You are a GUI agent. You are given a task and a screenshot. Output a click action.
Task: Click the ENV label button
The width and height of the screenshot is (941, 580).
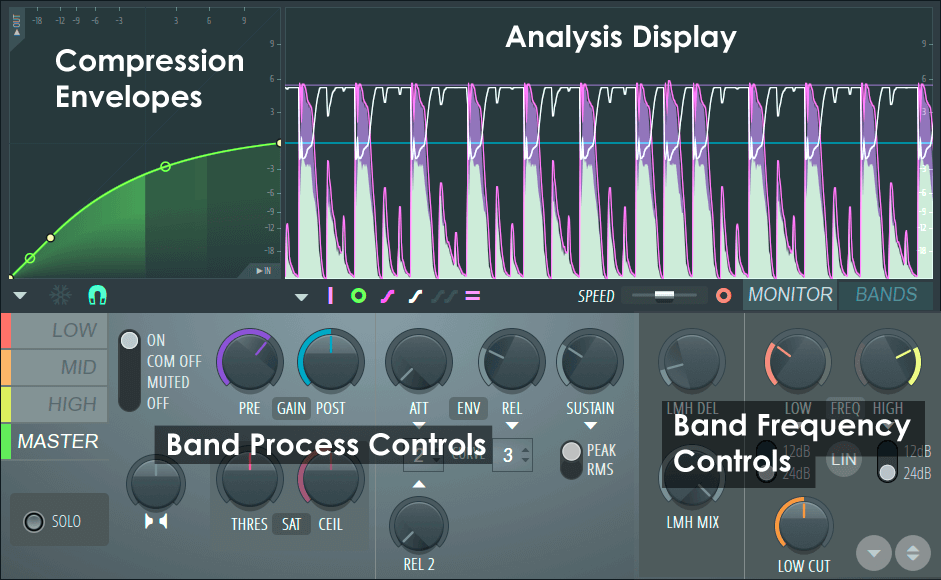[468, 408]
